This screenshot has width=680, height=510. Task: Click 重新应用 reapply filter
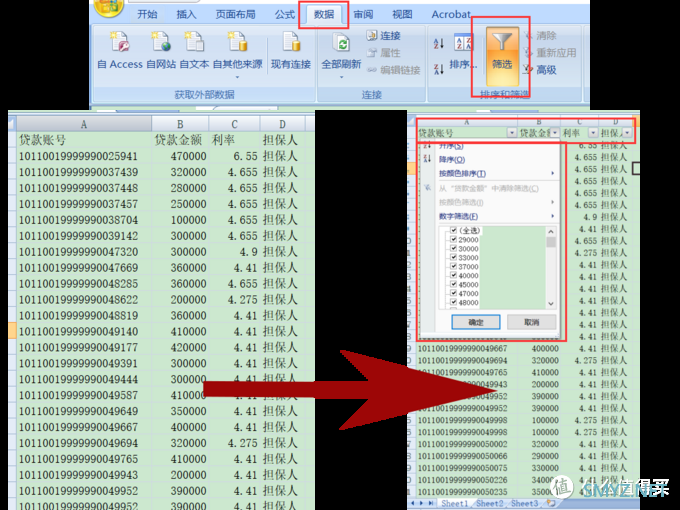pos(550,53)
